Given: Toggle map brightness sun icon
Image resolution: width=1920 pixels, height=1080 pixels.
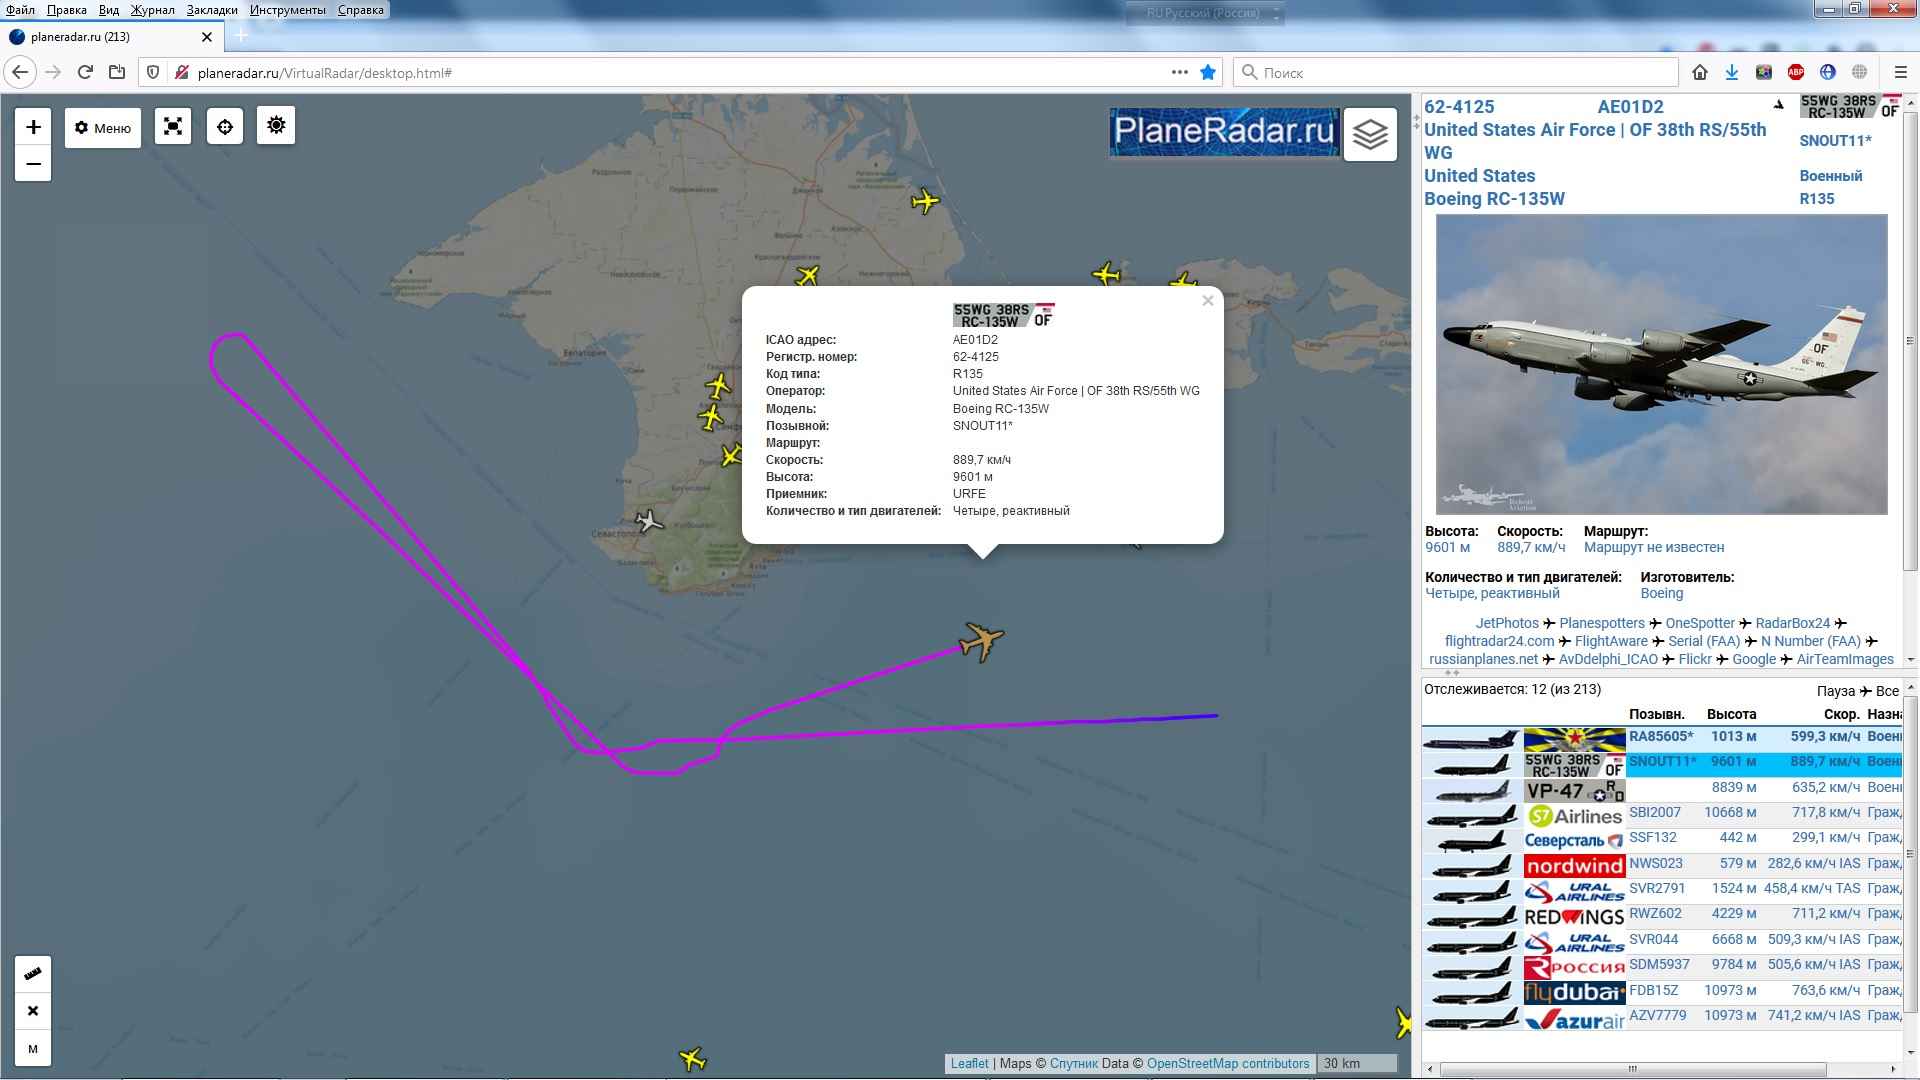Looking at the screenshot, I should click(276, 125).
